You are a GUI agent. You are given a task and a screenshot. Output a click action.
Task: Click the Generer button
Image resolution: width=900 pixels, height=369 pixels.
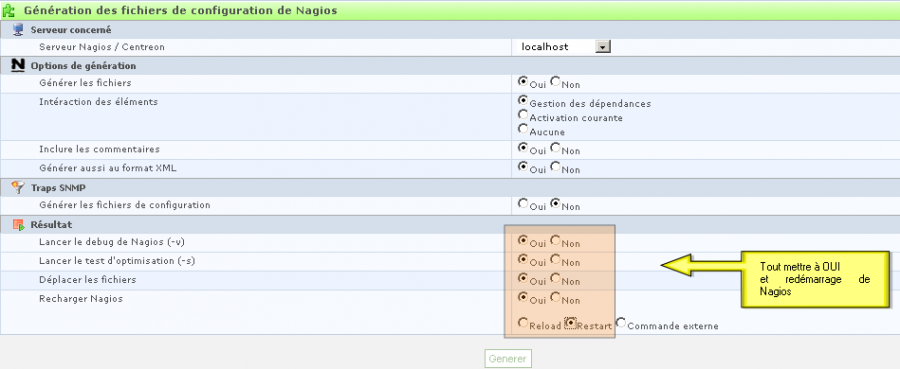508,359
